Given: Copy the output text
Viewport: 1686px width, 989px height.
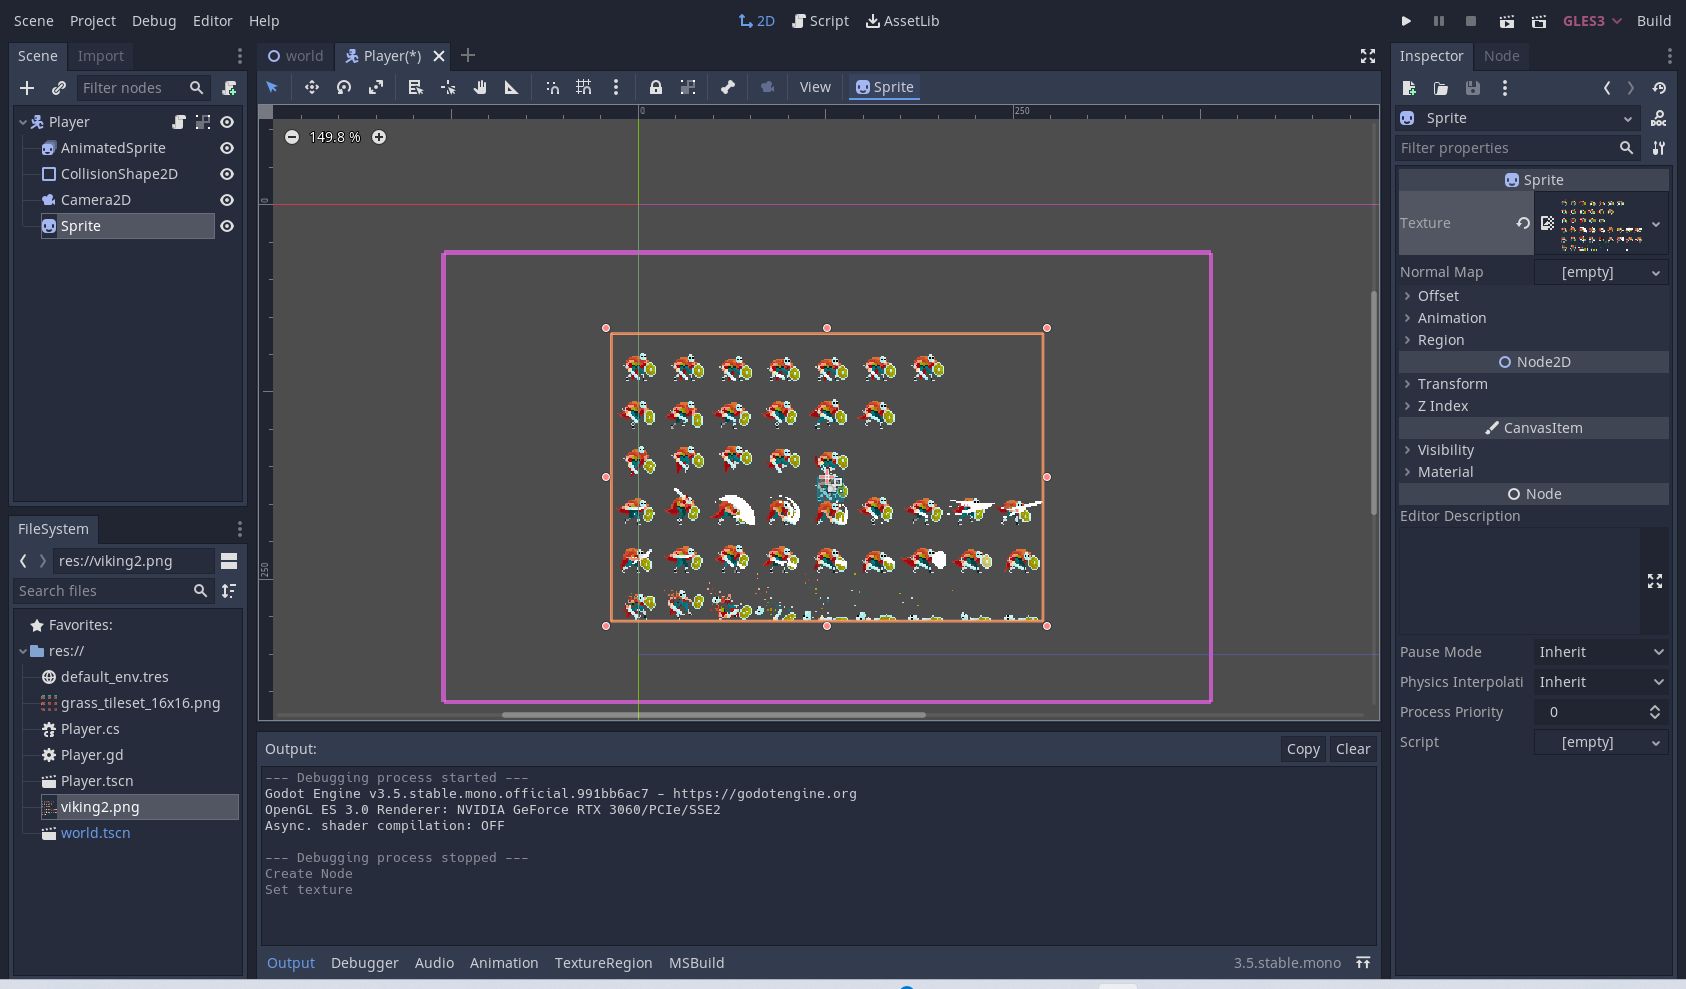Looking at the screenshot, I should point(1303,749).
